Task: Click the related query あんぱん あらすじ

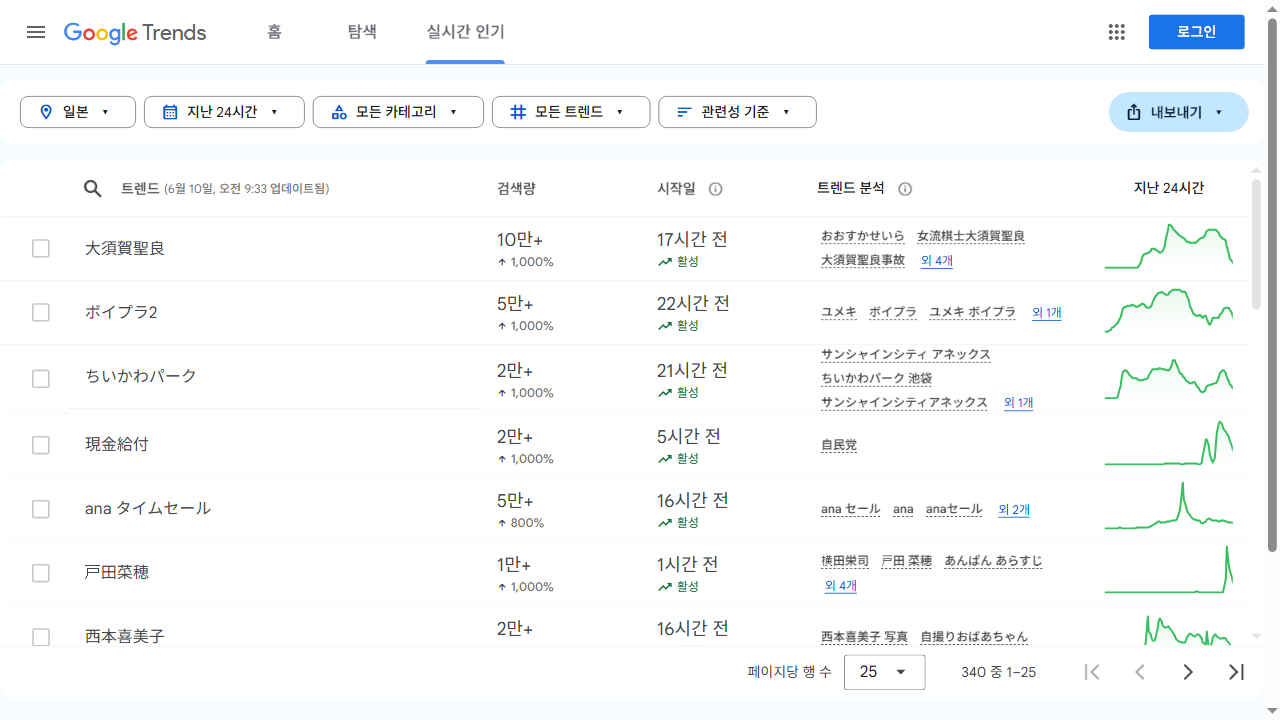Action: 994,561
